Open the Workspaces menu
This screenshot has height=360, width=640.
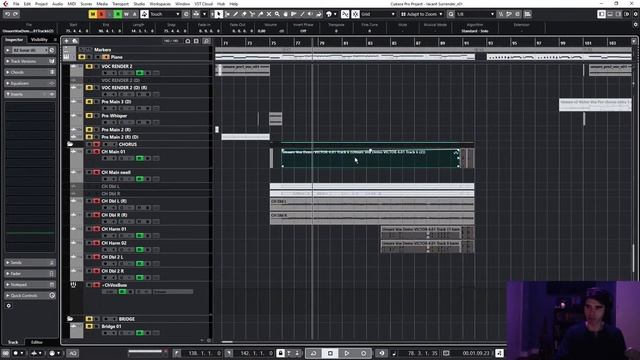[x=160, y=4]
